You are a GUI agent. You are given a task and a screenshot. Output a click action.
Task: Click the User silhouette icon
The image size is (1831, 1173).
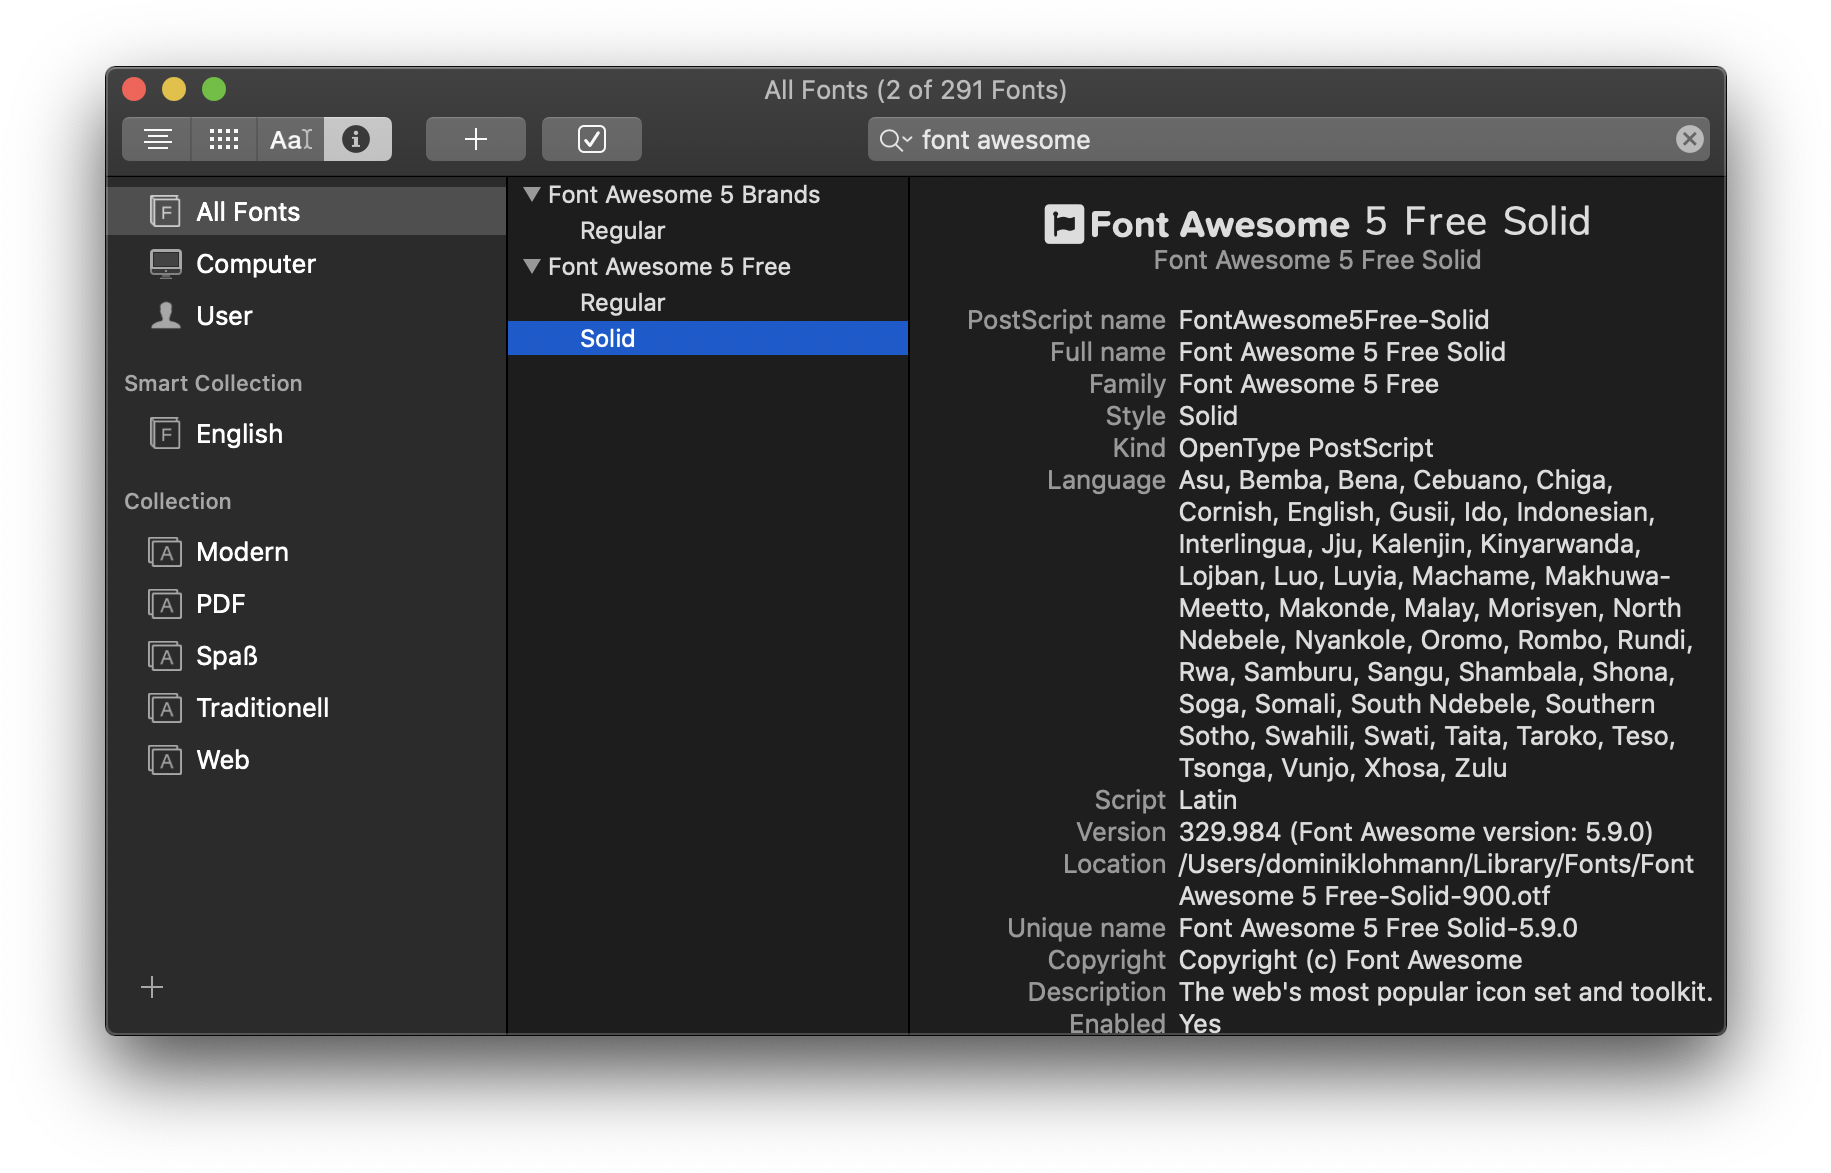(x=165, y=315)
